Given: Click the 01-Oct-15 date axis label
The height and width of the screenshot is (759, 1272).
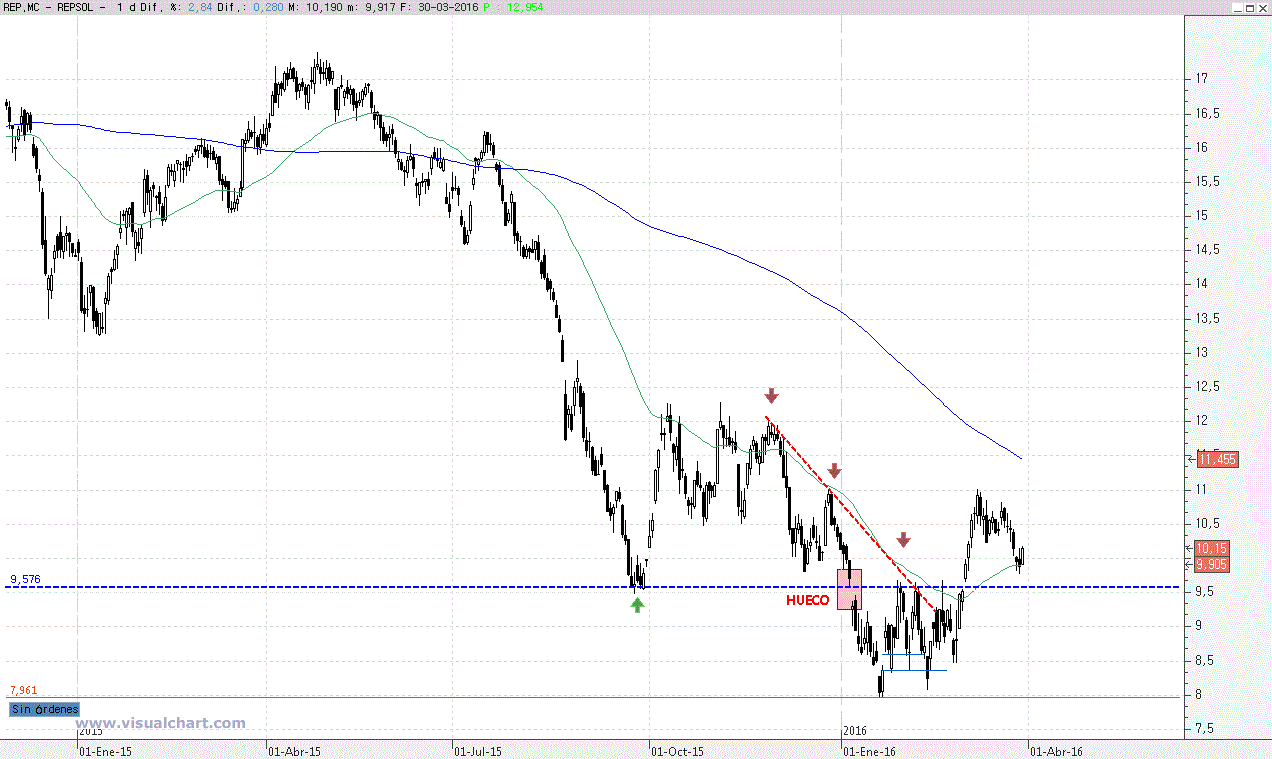Looking at the screenshot, I should [677, 750].
